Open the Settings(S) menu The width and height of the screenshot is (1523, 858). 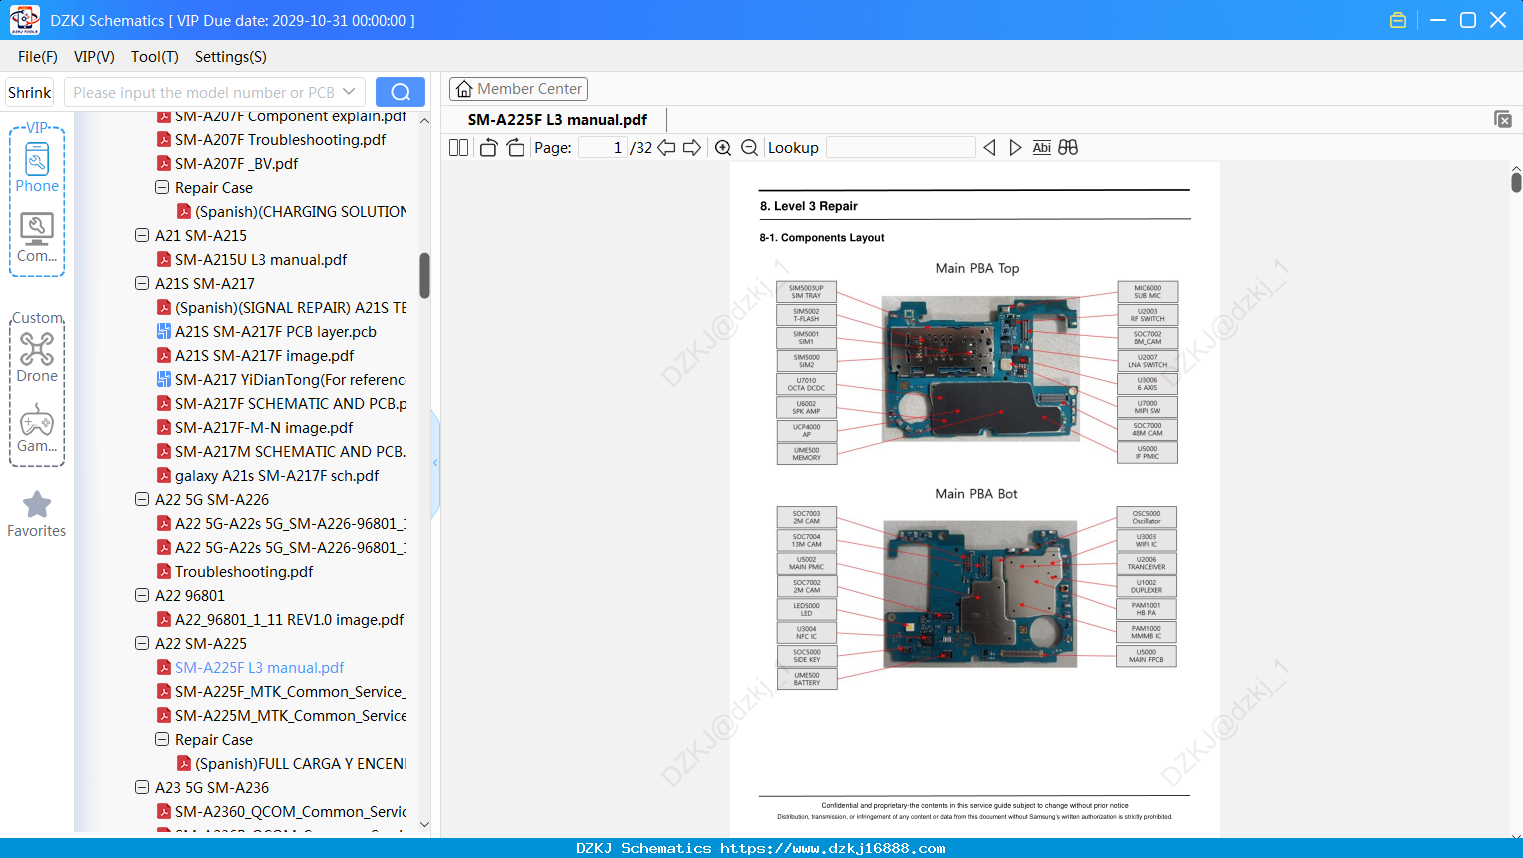pyautogui.click(x=231, y=57)
